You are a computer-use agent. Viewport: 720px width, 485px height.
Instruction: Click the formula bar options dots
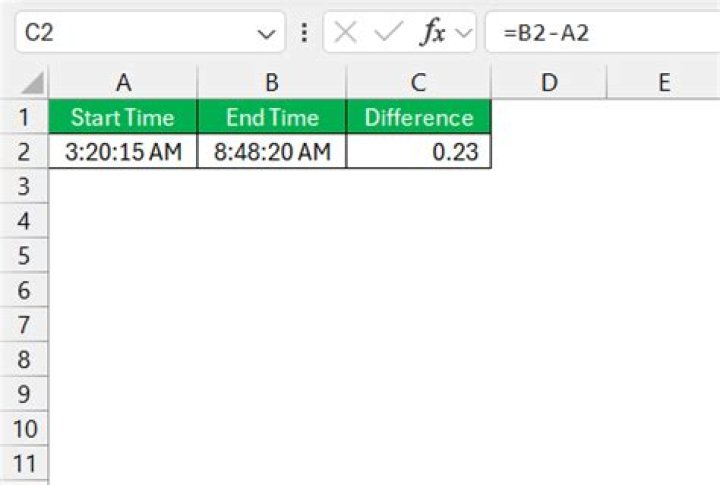(x=304, y=33)
